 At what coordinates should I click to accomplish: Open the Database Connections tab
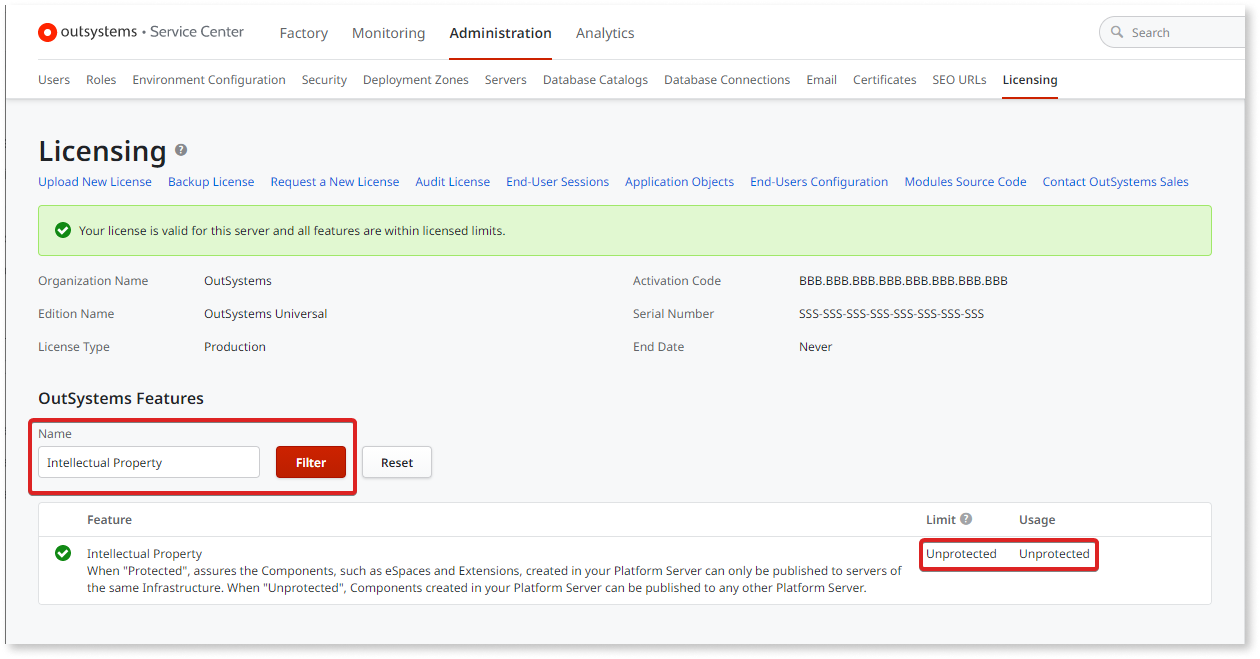[x=727, y=80]
